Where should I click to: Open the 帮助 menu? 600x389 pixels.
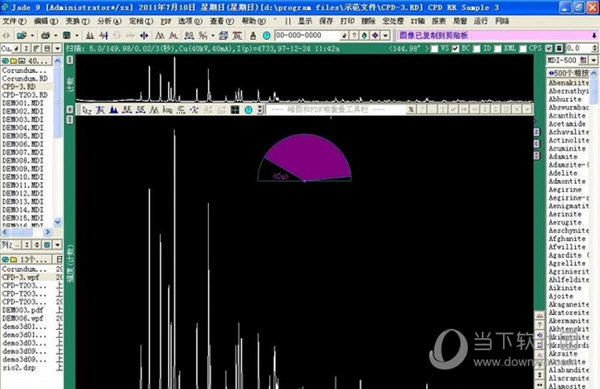pyautogui.click(x=254, y=21)
